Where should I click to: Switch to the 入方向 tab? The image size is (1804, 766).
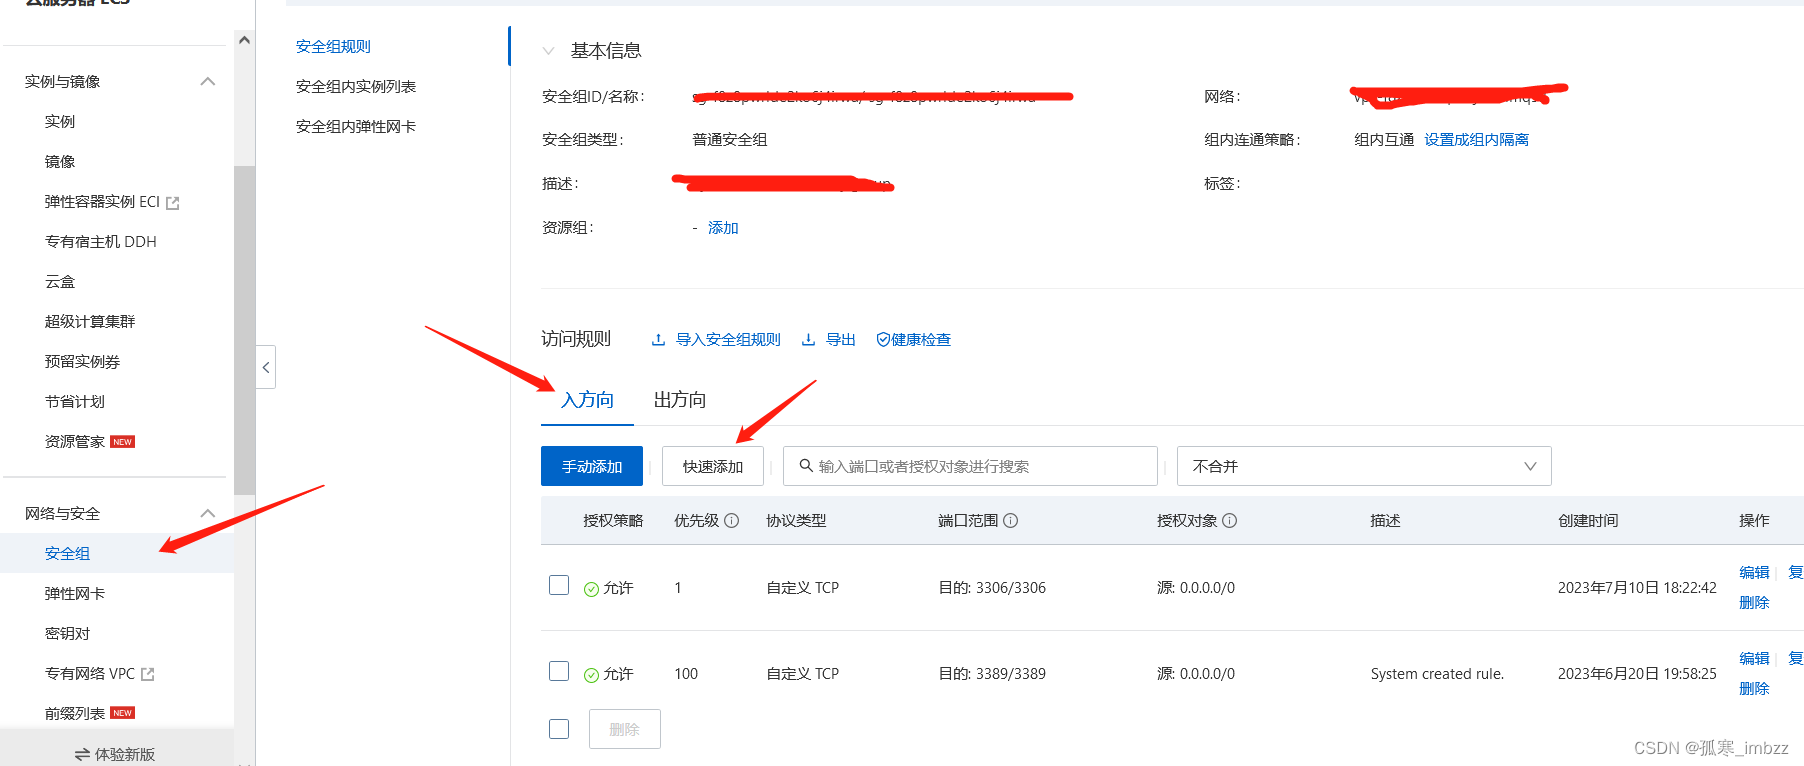(x=587, y=400)
